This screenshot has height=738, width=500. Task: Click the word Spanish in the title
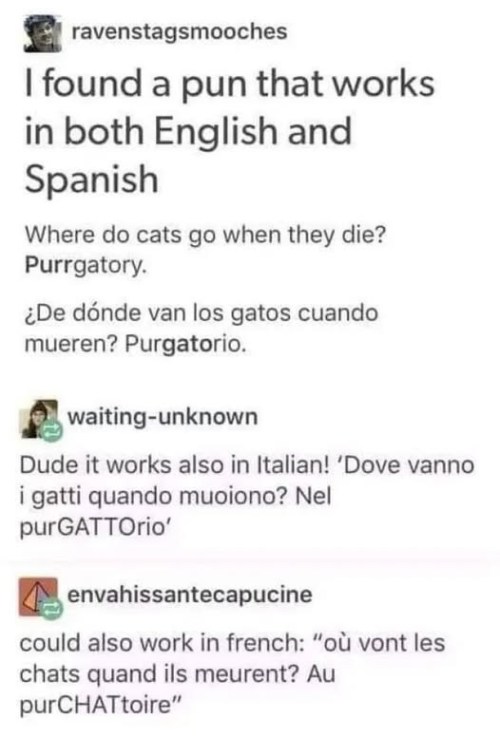pos(91,180)
